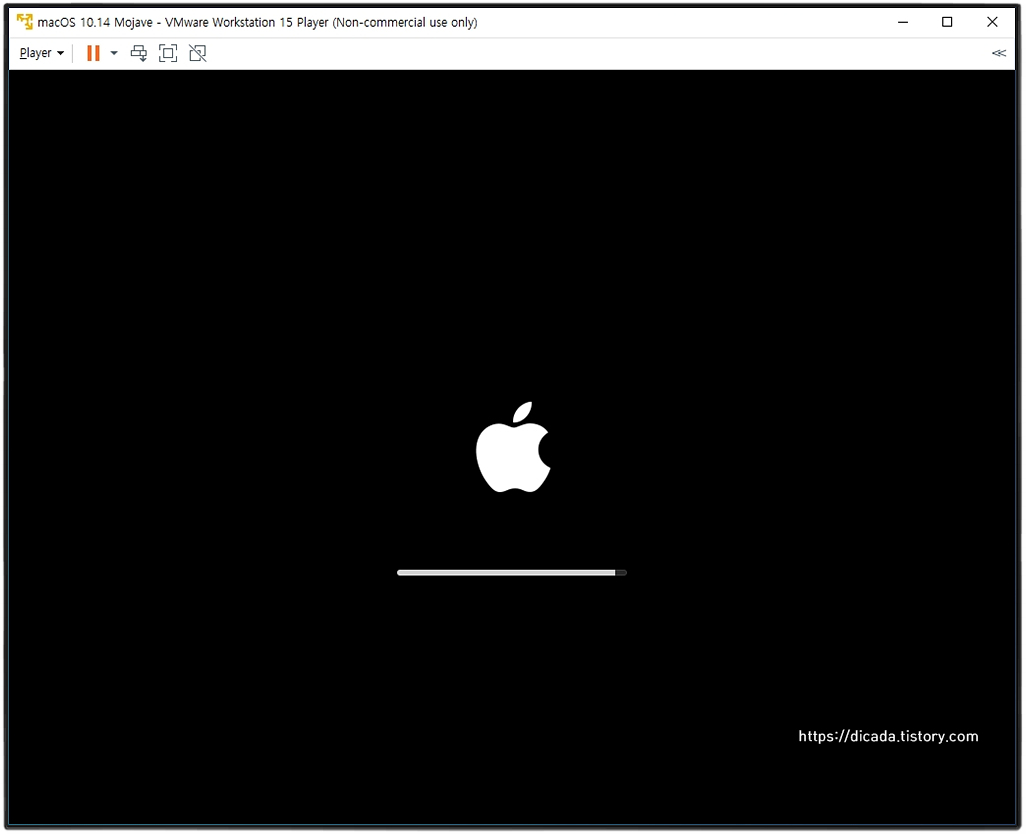This screenshot has height=834, width=1026.
Task: Close the VMware Player window
Action: coord(992,22)
